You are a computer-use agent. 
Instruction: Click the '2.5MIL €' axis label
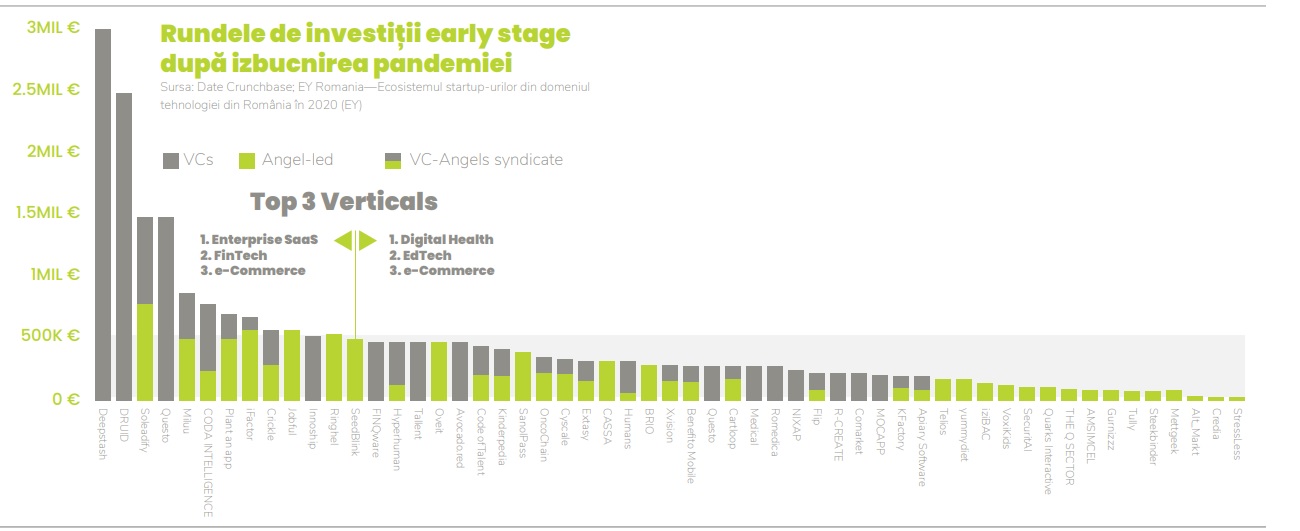coord(47,90)
